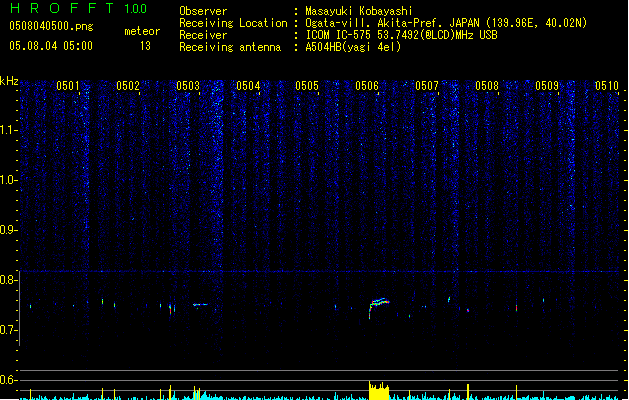The height and width of the screenshot is (400, 629).
Task: Click the 0502 time marker
Action: (x=128, y=86)
